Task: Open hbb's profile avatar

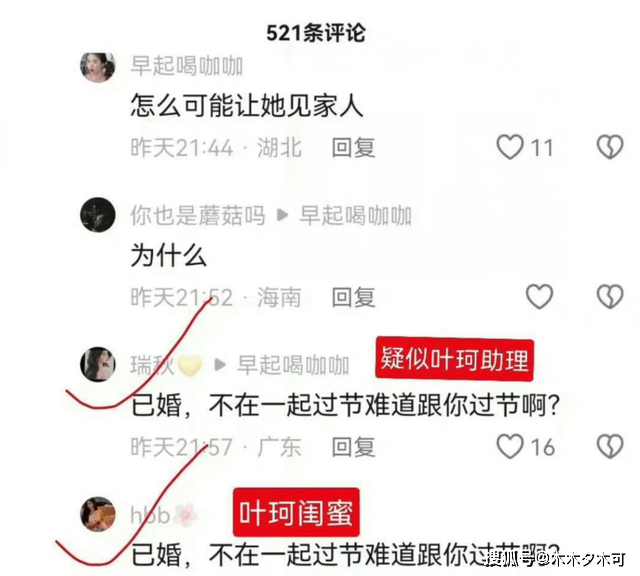Action: [98, 514]
